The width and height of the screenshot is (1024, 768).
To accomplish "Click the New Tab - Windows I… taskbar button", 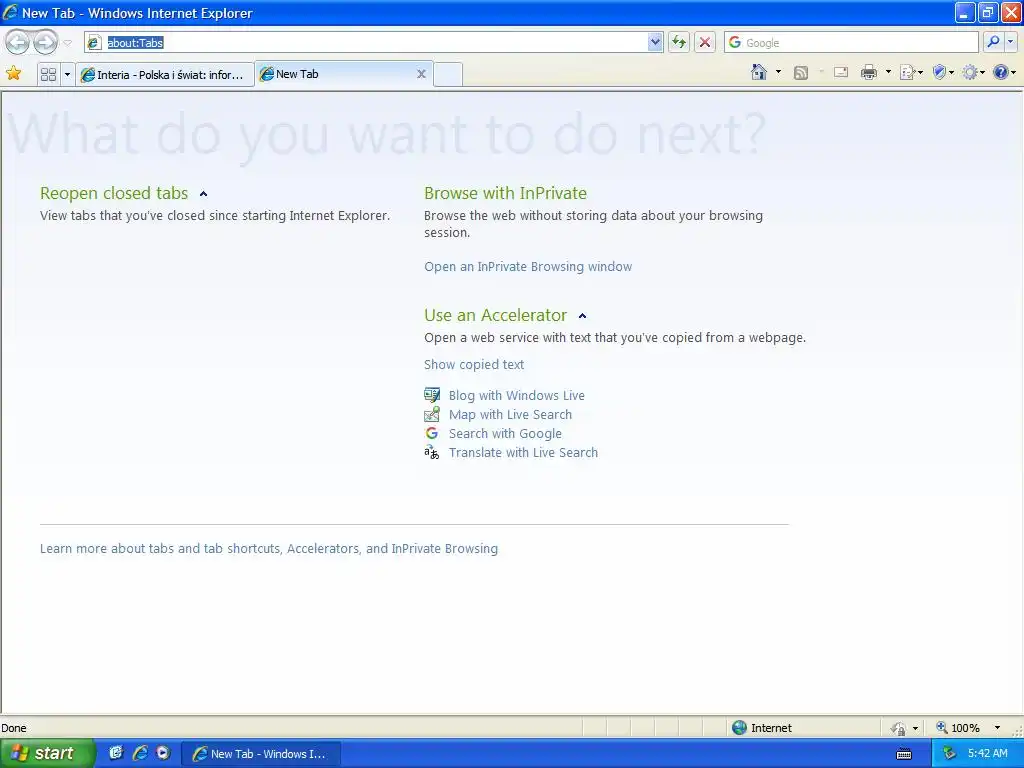I will [261, 754].
